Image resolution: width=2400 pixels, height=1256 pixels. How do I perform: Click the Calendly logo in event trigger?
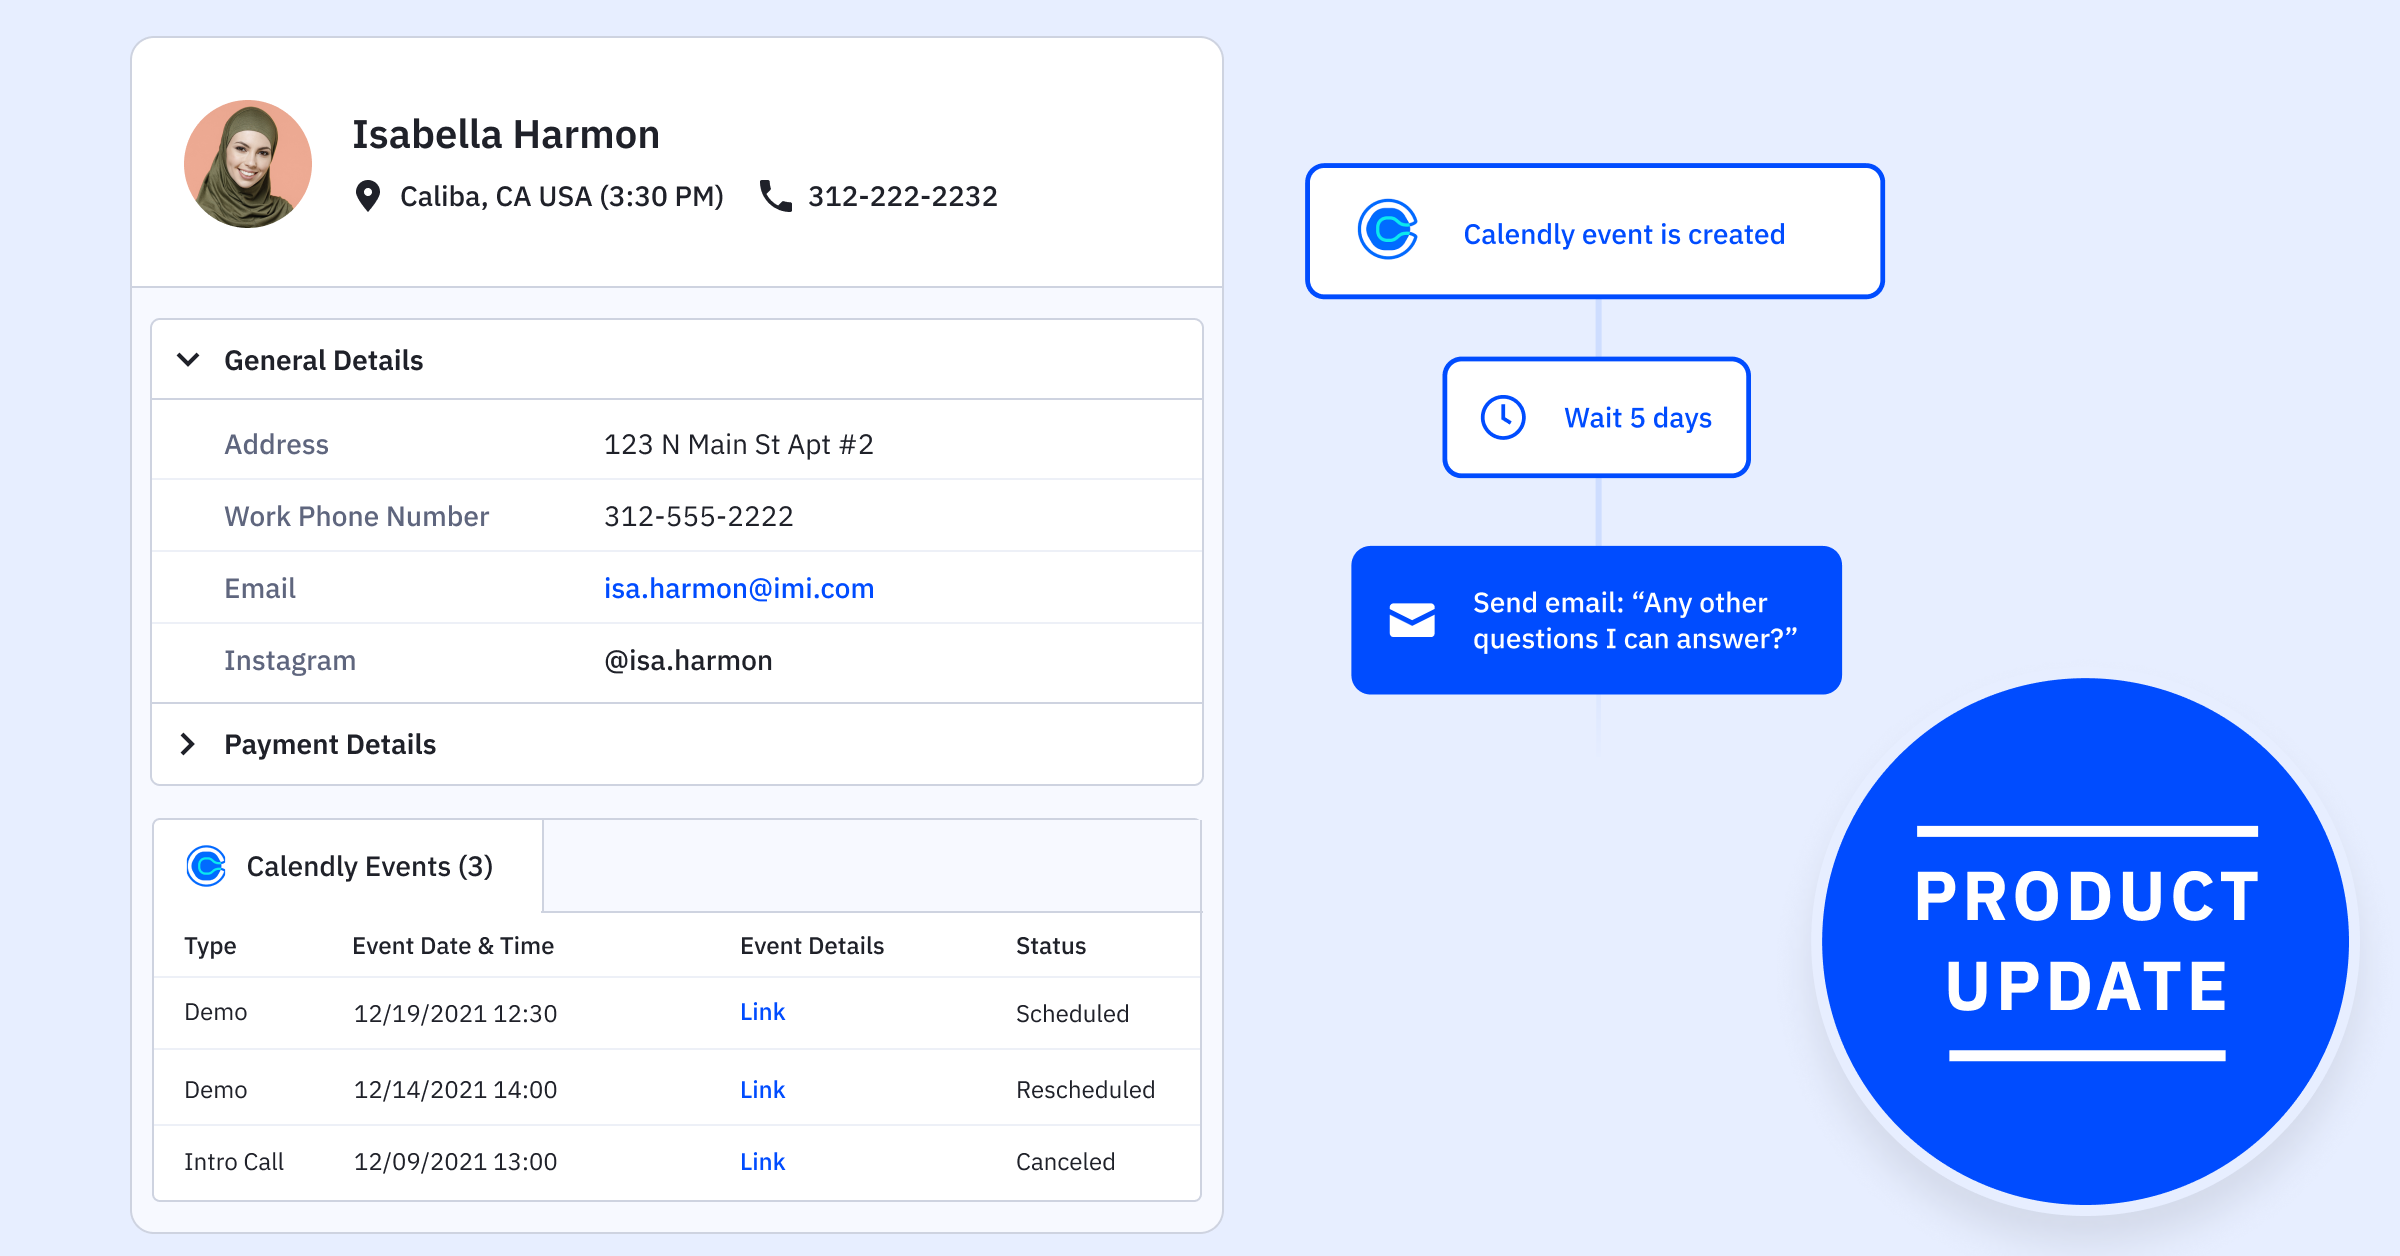[1388, 230]
